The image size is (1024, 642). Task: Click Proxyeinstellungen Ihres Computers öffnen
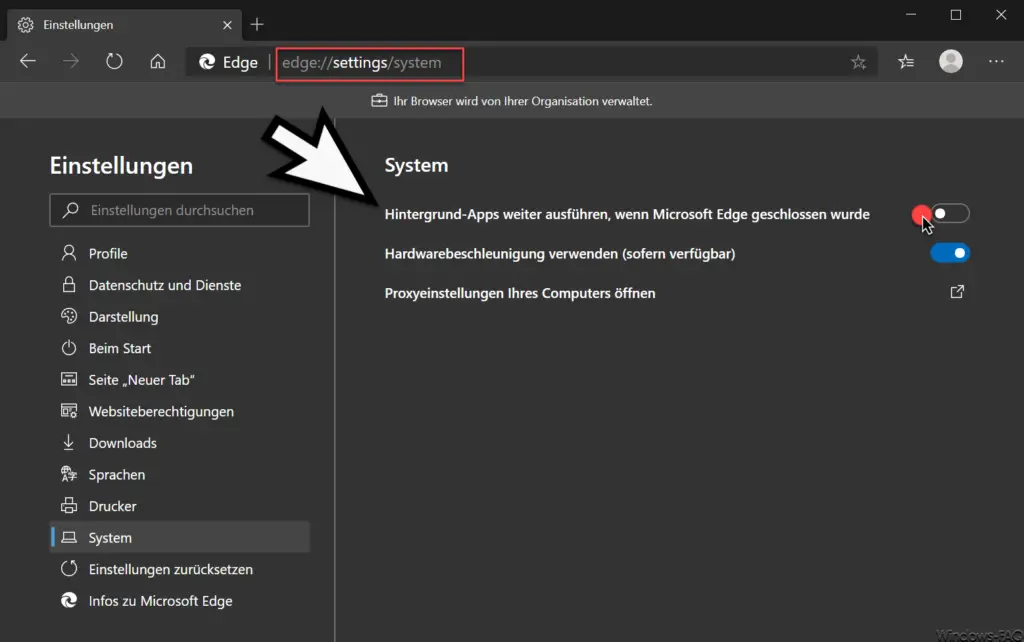click(x=520, y=293)
